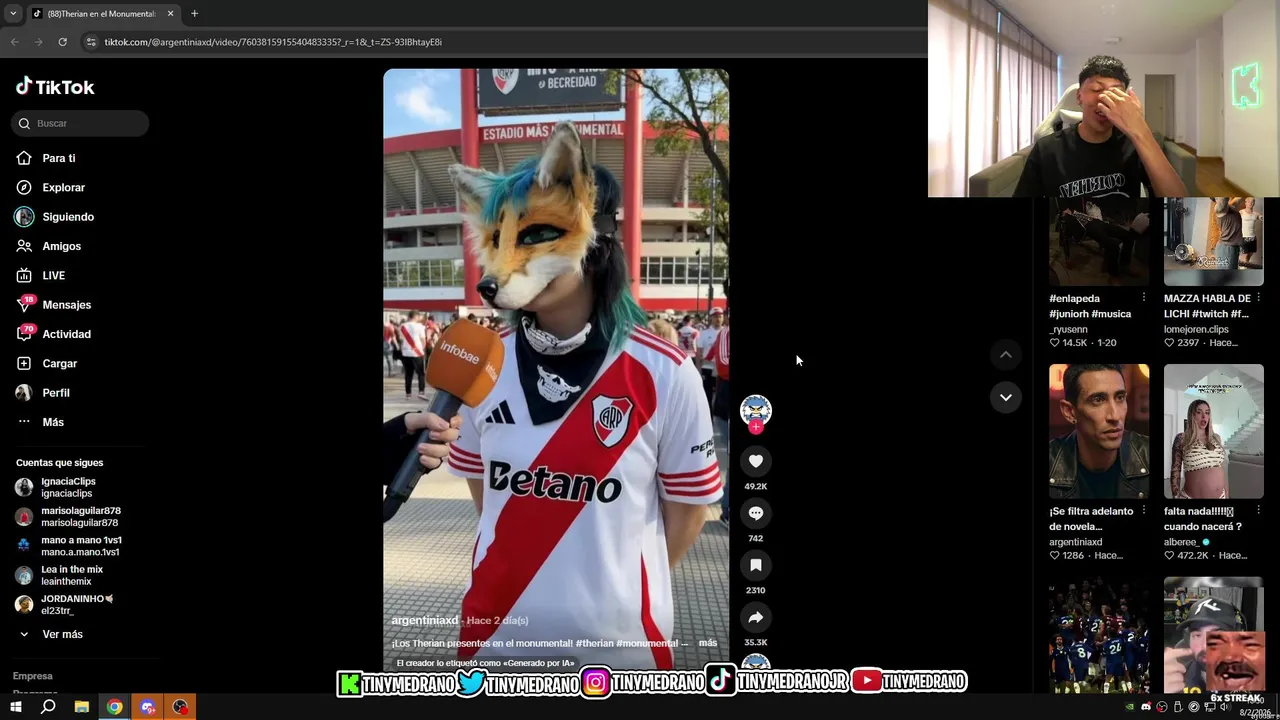
Task: Select the 'Therian en el Monumental' browser tab
Action: 103,14
